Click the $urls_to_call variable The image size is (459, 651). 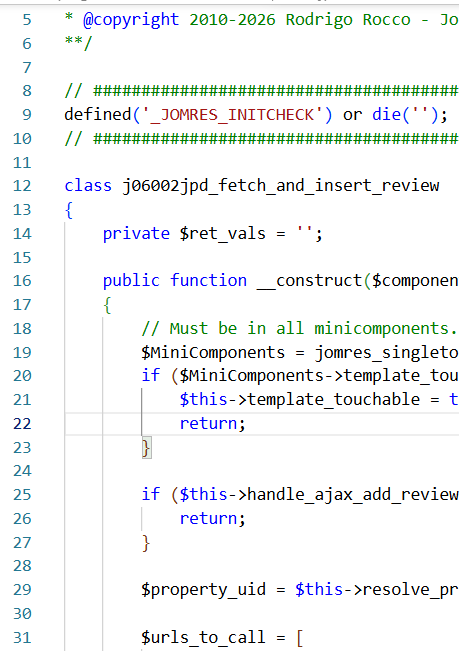pyautogui.click(x=203, y=638)
